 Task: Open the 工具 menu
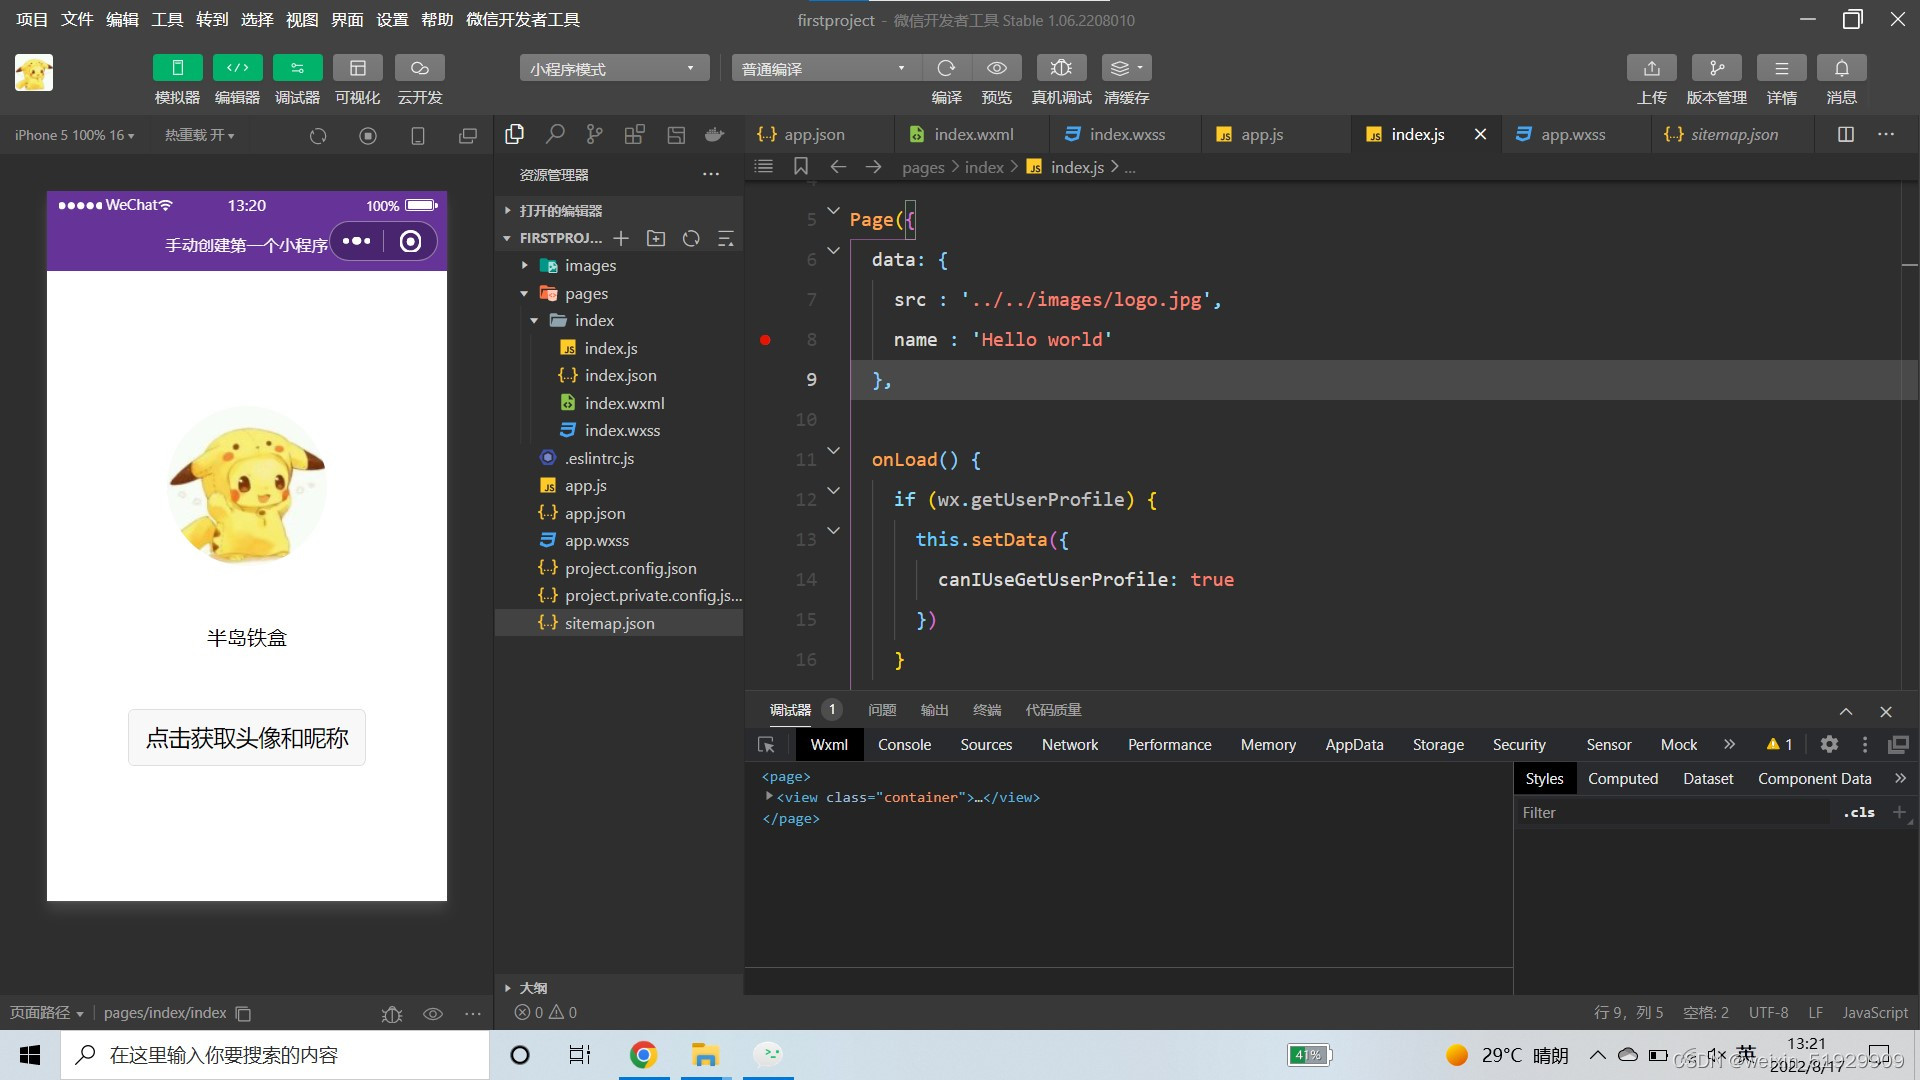[x=167, y=19]
